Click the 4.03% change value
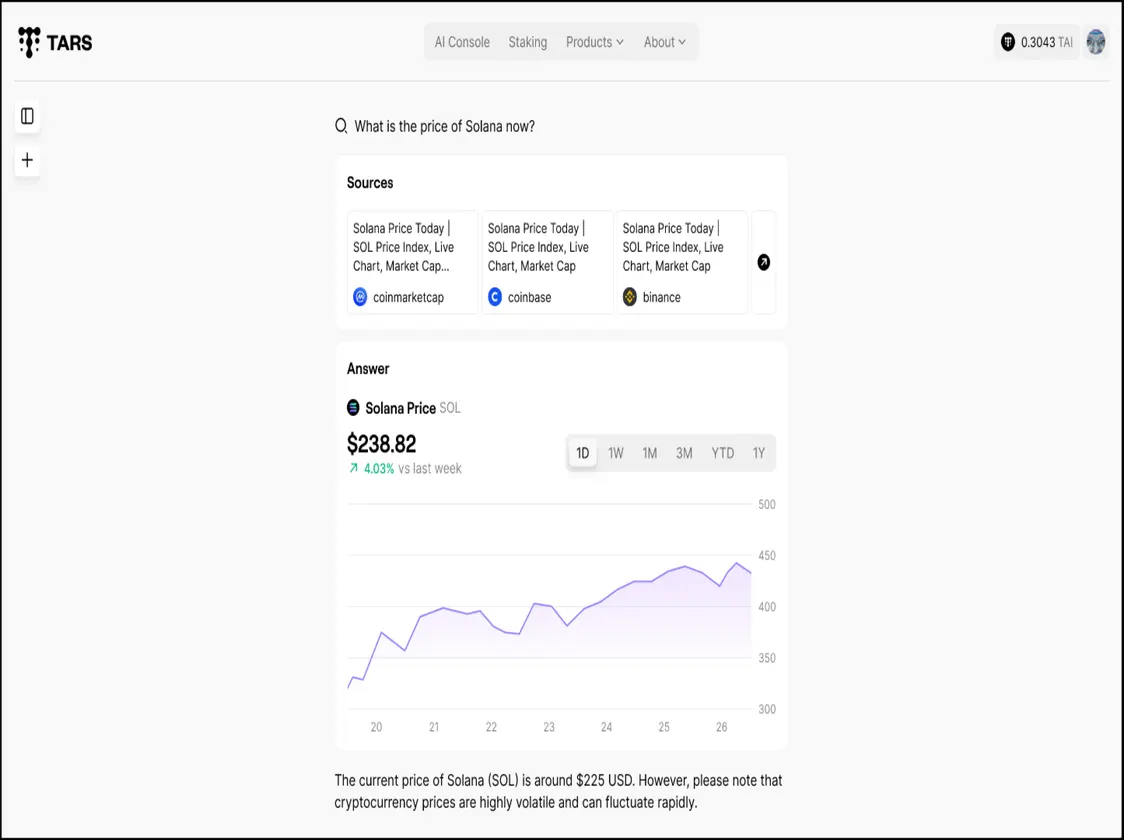The image size is (1124, 840). coord(379,469)
